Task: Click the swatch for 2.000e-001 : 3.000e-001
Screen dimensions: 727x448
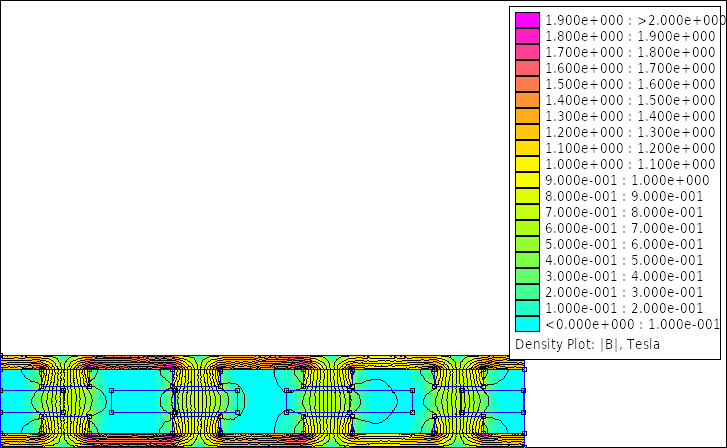Action: coord(527,292)
